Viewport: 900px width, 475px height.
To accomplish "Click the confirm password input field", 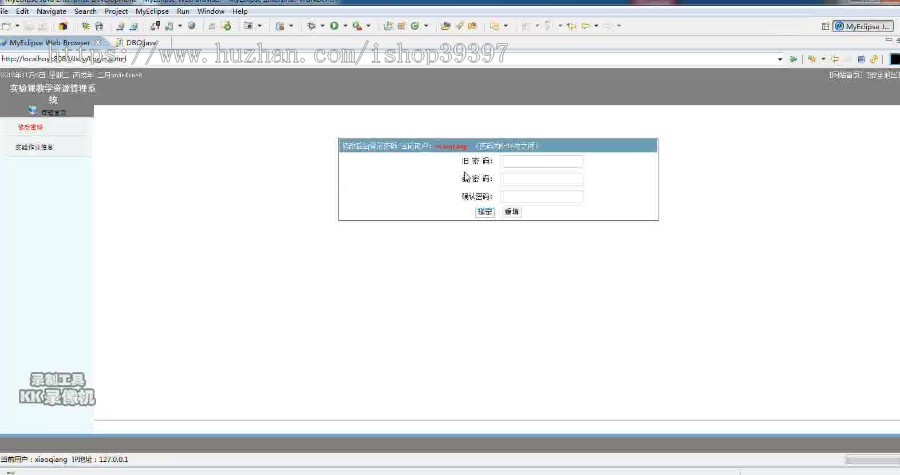I will point(542,197).
